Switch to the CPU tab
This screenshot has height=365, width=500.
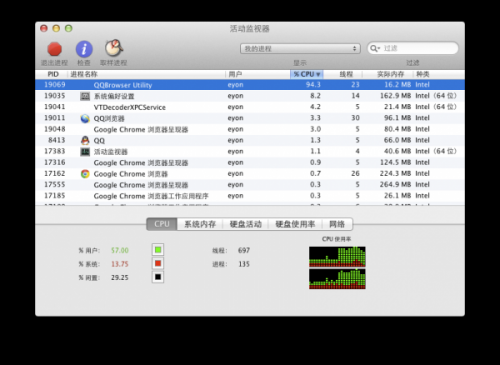[x=162, y=224]
